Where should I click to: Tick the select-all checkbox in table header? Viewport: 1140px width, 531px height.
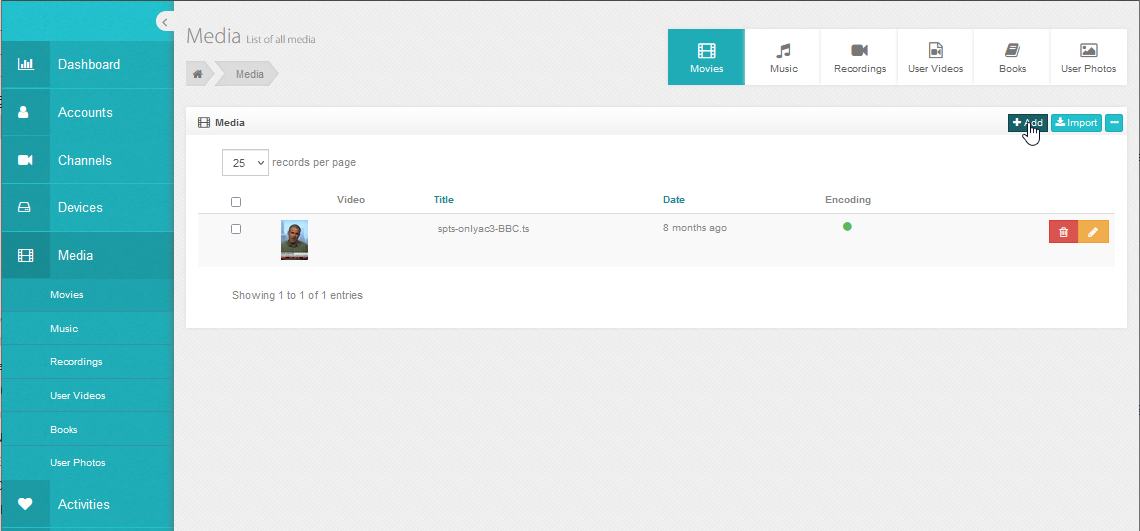point(236,202)
